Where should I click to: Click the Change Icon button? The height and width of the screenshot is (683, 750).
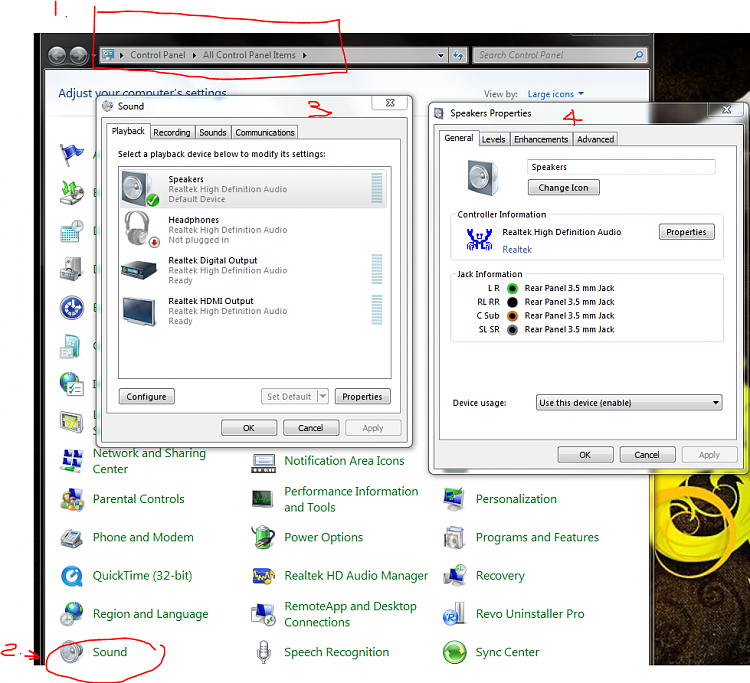(563, 187)
